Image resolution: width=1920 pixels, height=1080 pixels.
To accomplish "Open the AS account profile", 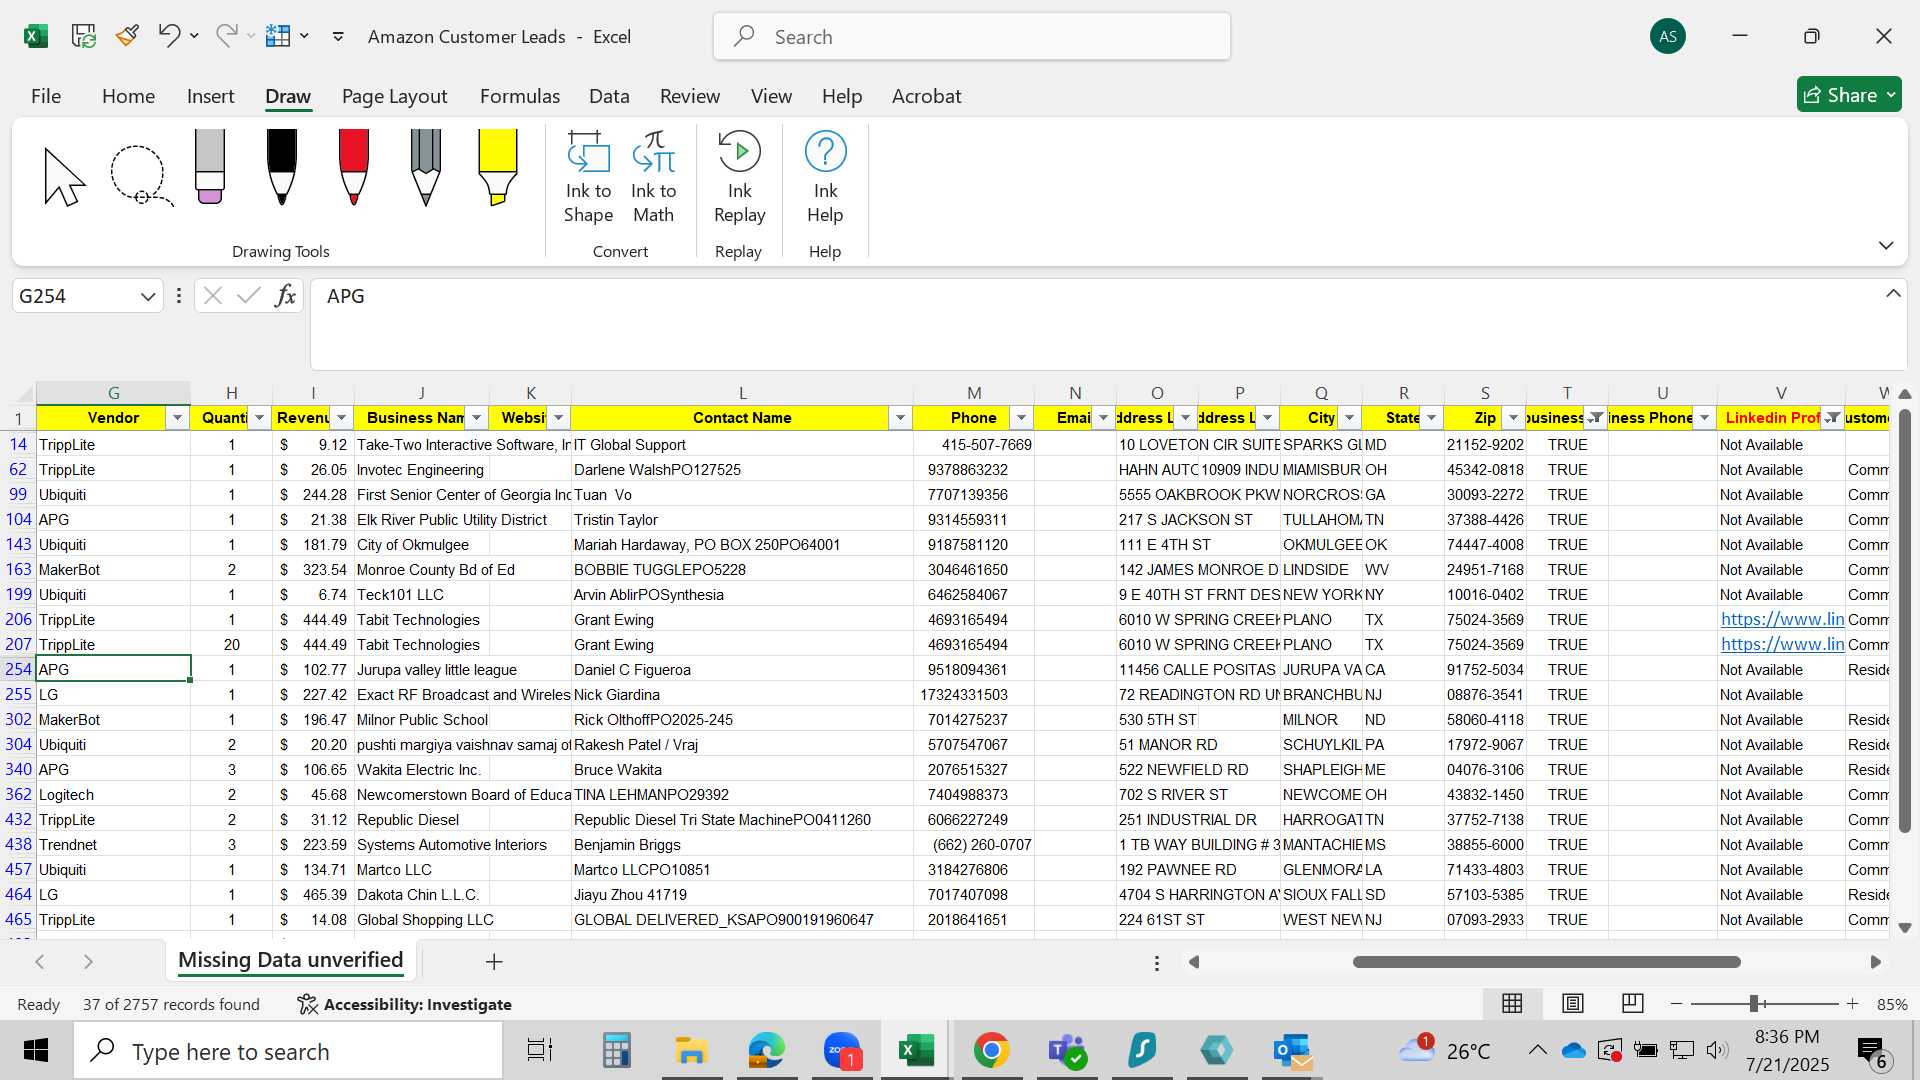I will tap(1667, 36).
